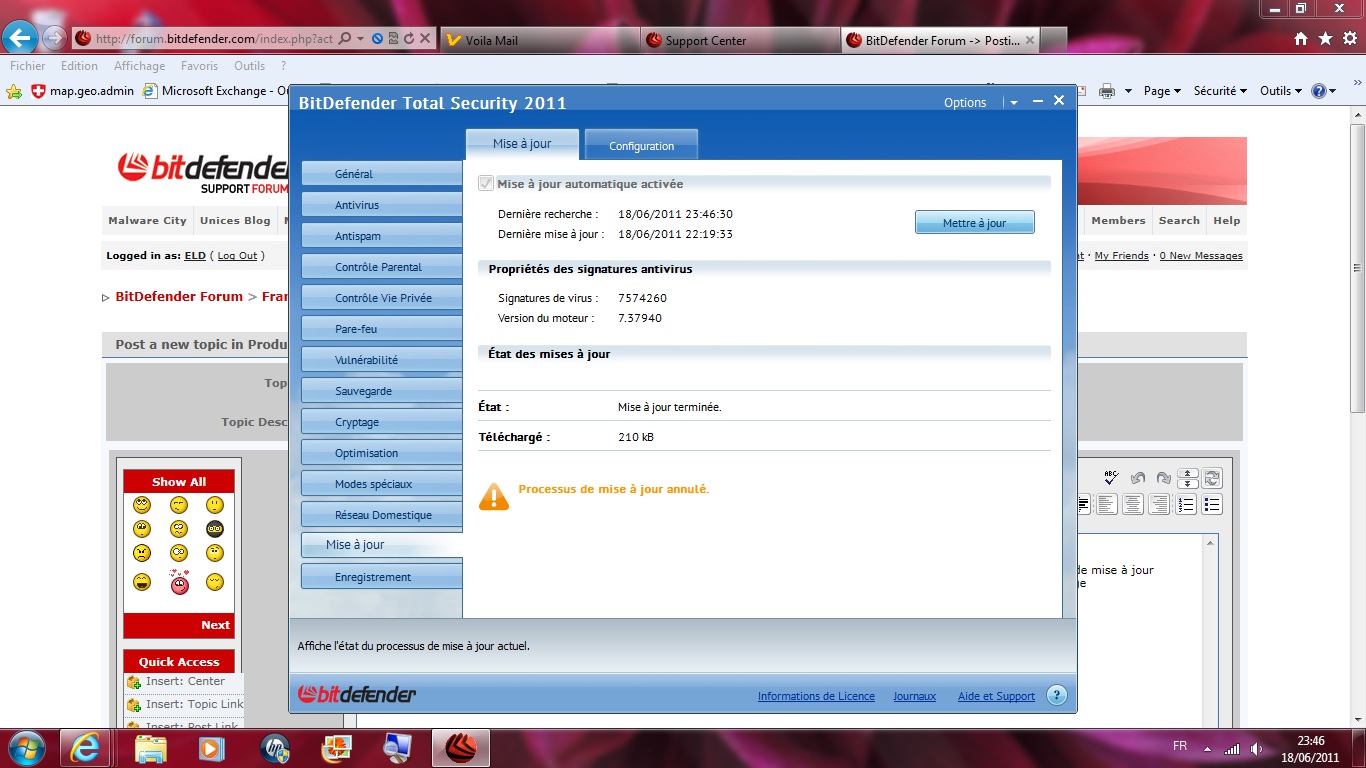Click the Mettre à jour button
The image size is (1366, 768).
pos(974,223)
